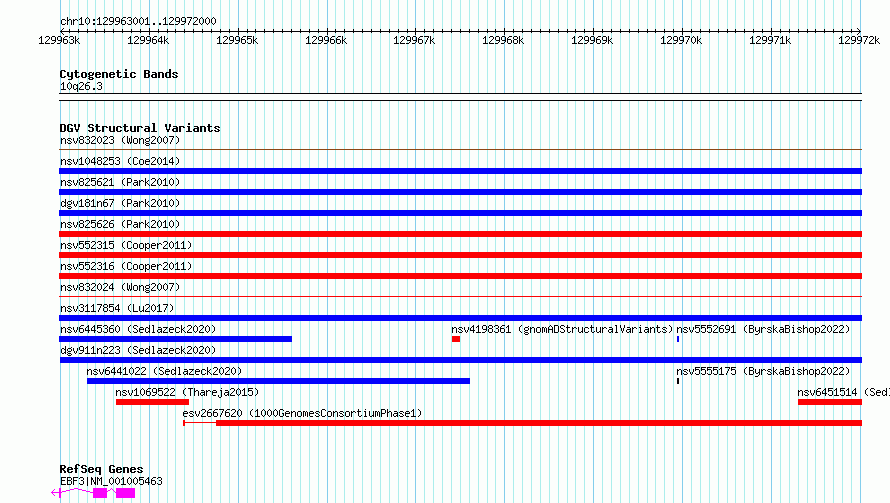Select gene label EBF3|NM_001005463
Viewport: 890px width, 503px height.
tap(111, 481)
